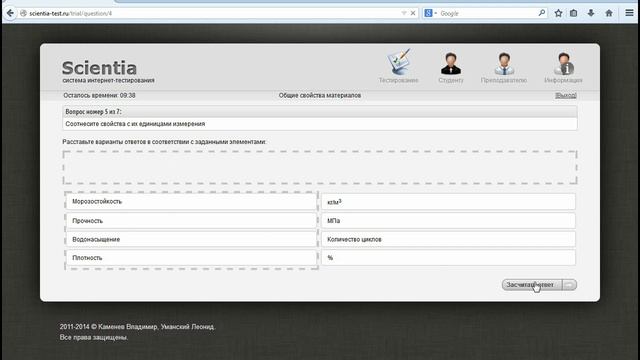640x360 pixels.
Task: Open the Google search engine selector
Action: [430, 13]
